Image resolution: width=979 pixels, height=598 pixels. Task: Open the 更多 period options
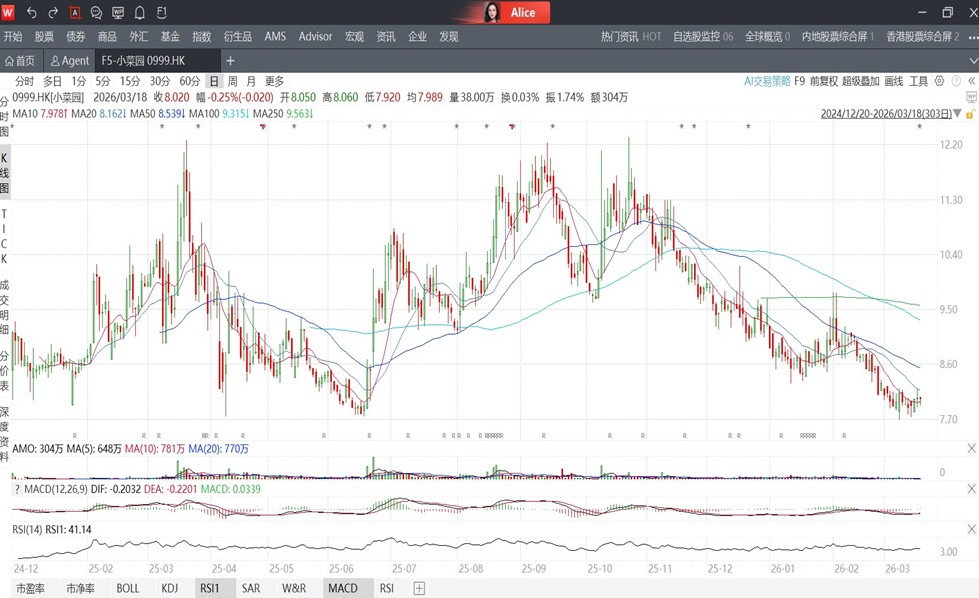[274, 81]
